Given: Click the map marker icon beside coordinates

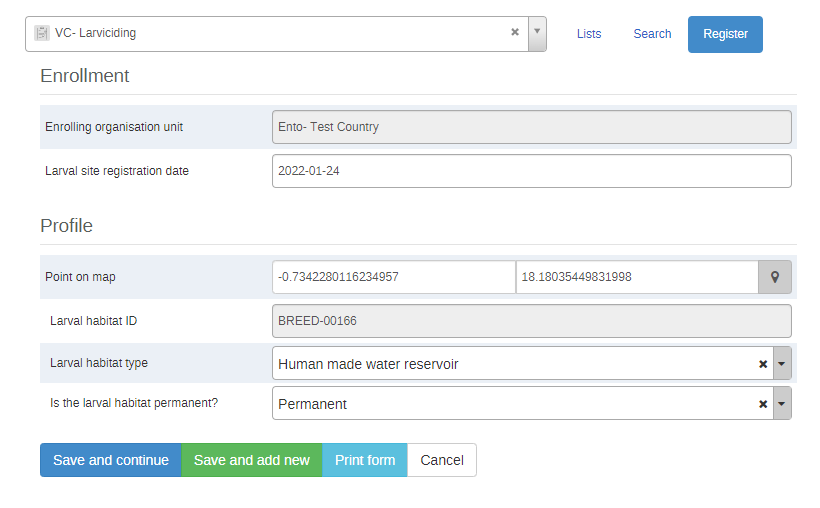Looking at the screenshot, I should (775, 277).
